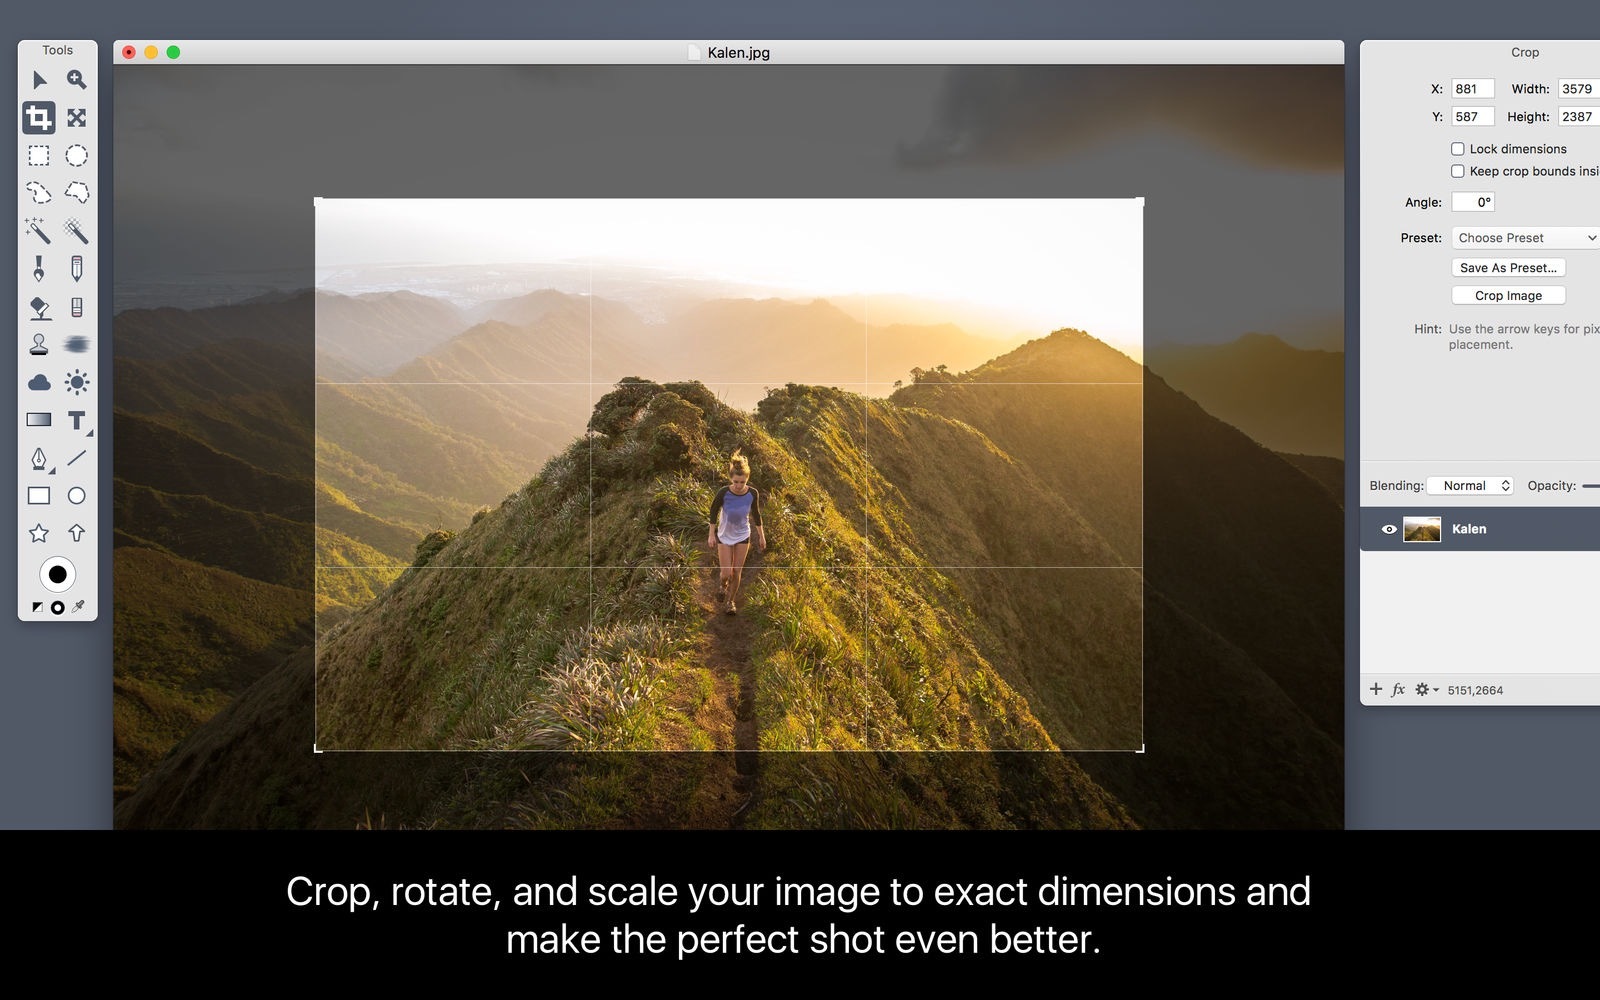Choose the Paint Bucket fill tool
Viewport: 1600px width, 1000px height.
coord(39,307)
